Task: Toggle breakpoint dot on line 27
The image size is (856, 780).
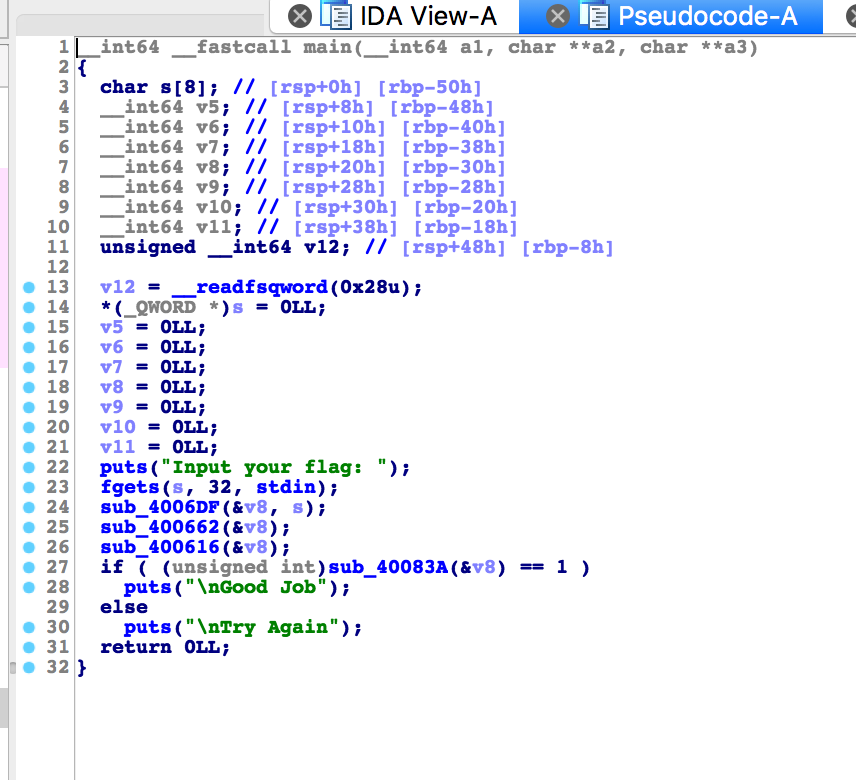Action: click(29, 567)
